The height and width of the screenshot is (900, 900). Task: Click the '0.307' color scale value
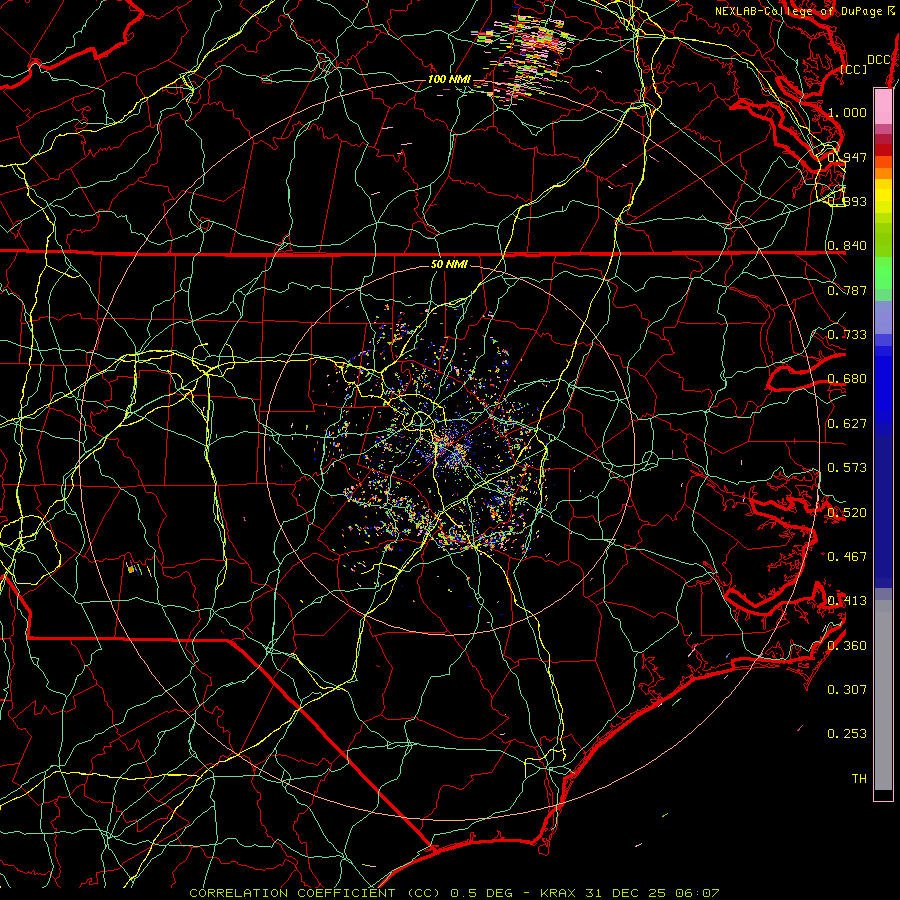[x=847, y=689]
